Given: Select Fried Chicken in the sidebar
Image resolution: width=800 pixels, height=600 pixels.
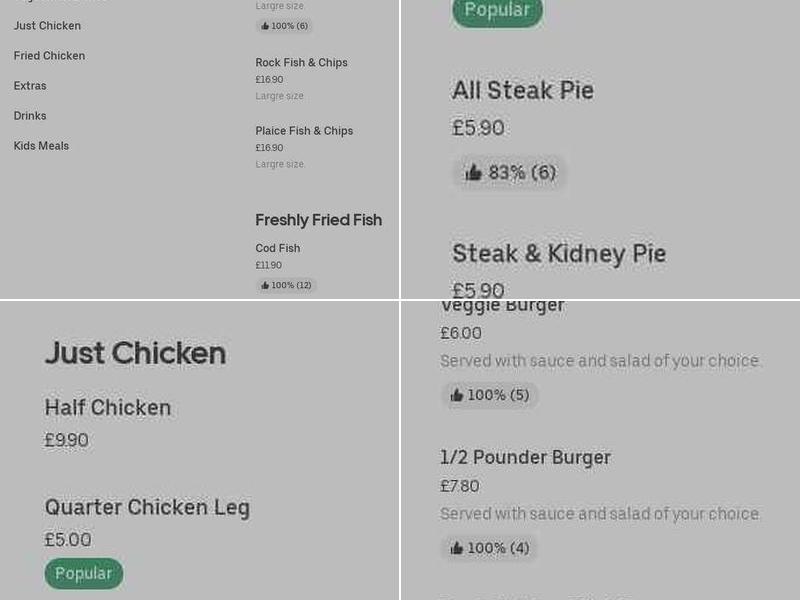Looking at the screenshot, I should click(x=51, y=55).
